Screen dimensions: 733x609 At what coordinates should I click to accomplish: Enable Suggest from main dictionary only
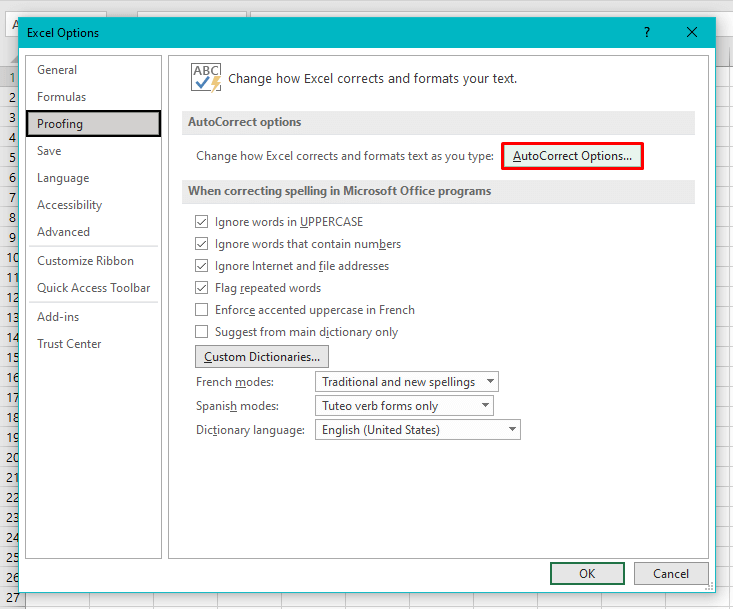coord(201,331)
